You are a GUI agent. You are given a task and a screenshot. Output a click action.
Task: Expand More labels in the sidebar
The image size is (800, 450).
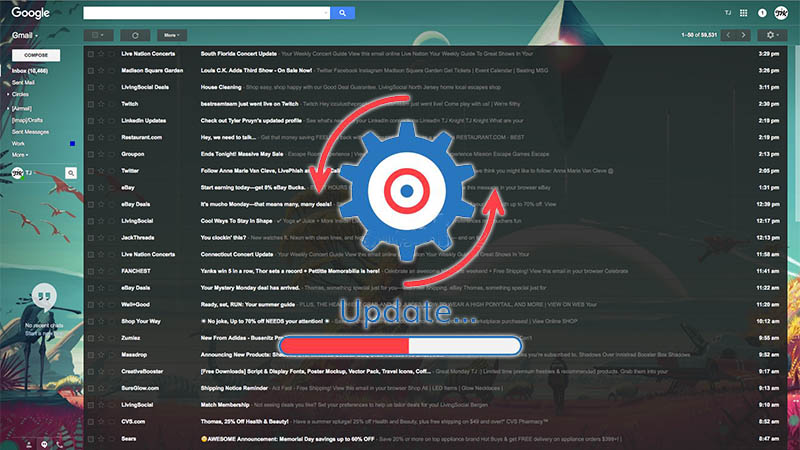[20, 155]
